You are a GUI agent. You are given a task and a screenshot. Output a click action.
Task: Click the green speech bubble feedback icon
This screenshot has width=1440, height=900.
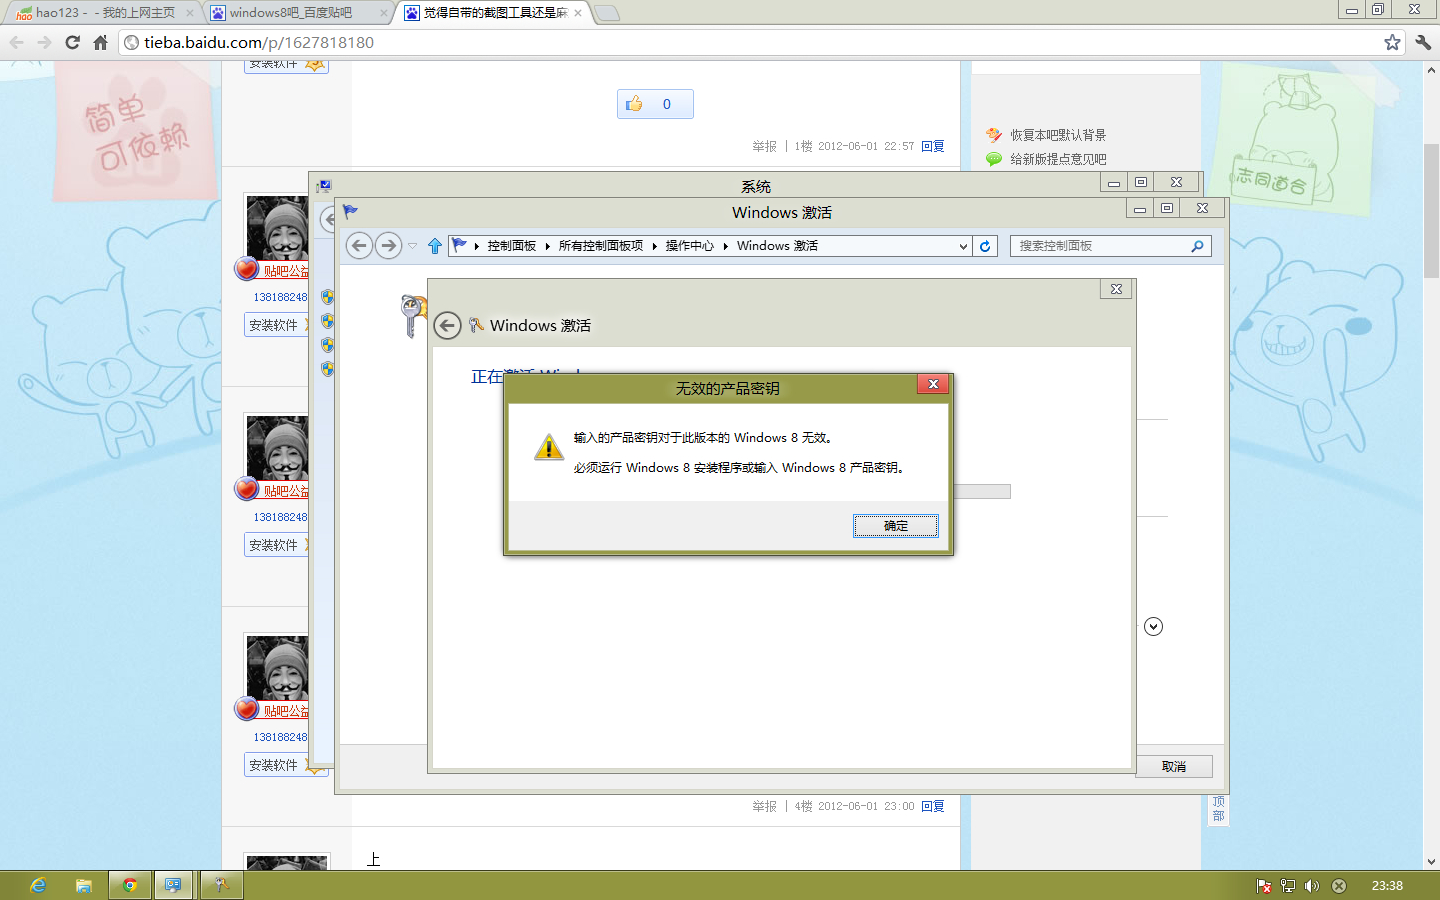click(994, 159)
